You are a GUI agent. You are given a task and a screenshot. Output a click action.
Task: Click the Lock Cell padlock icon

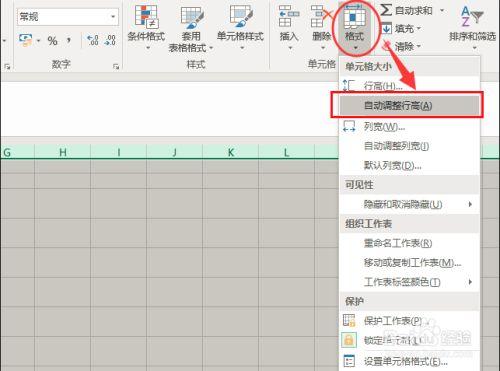349,340
